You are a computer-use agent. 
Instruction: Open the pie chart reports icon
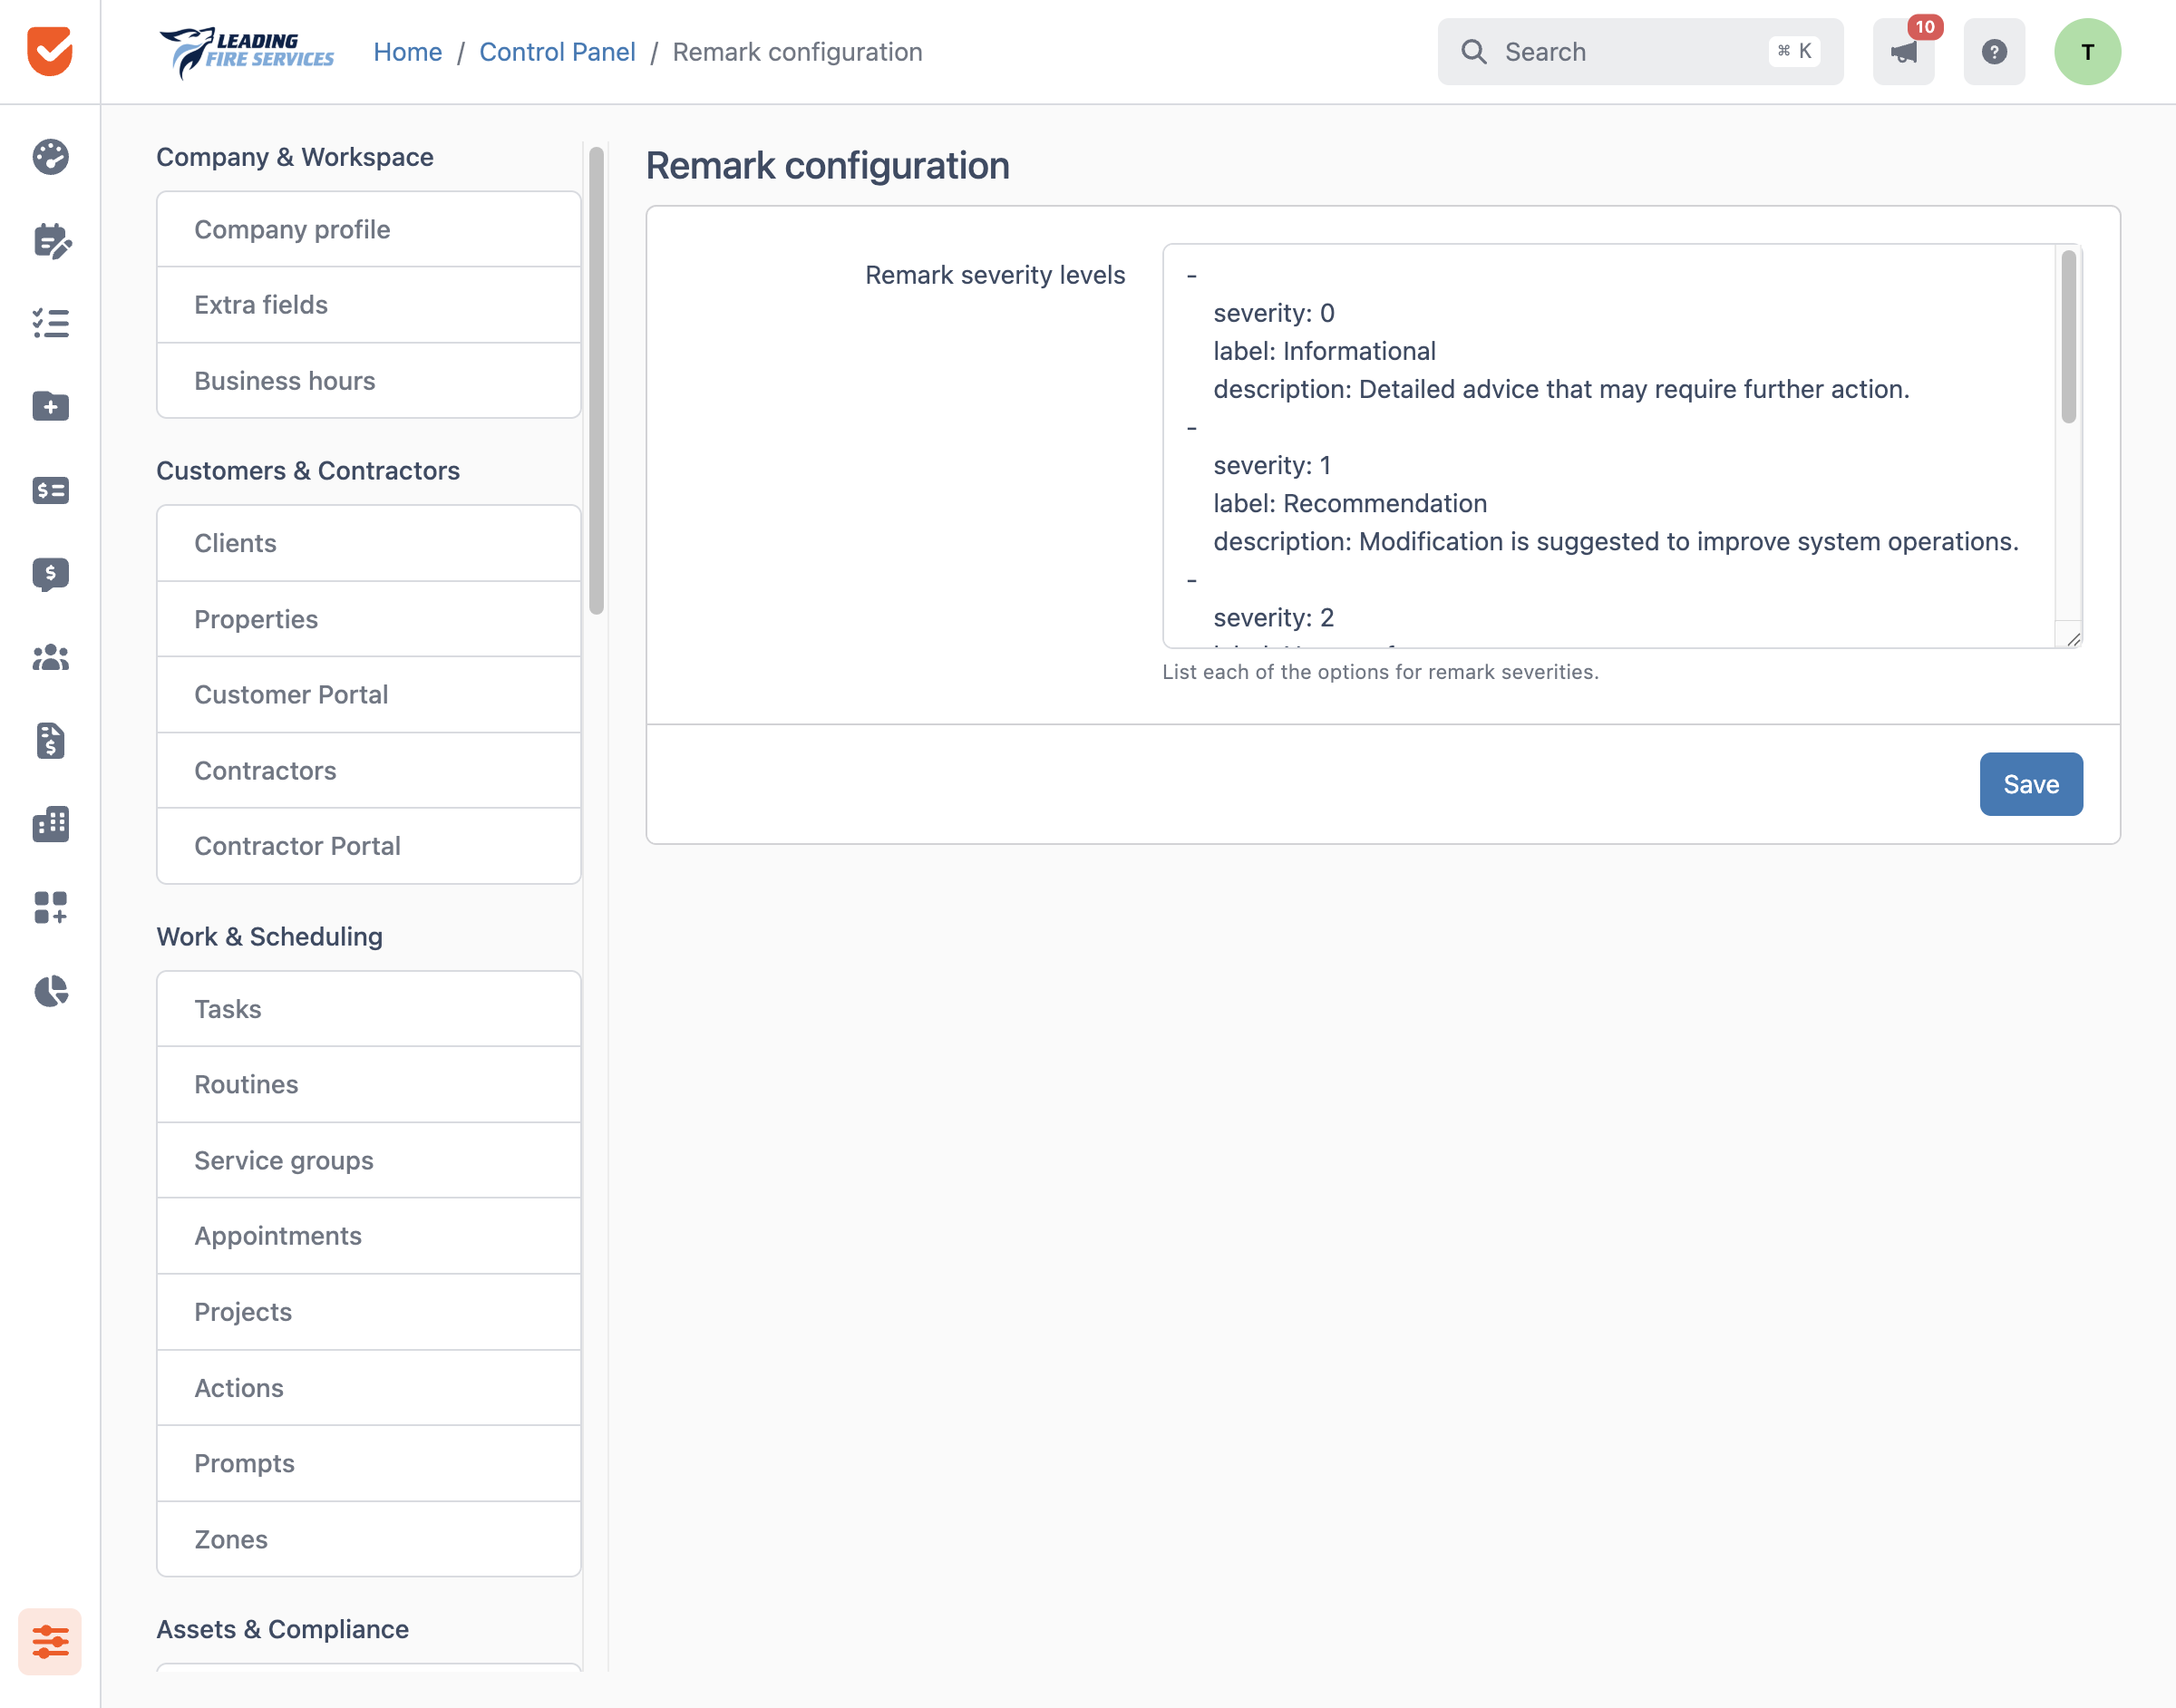tap(50, 991)
